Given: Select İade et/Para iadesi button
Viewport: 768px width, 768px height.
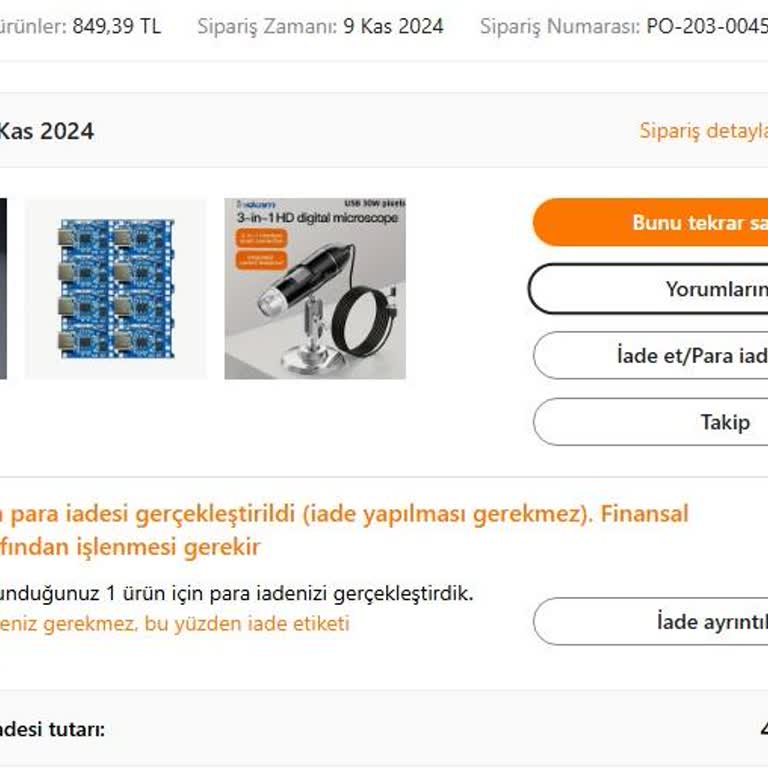Looking at the screenshot, I should click(650, 356).
